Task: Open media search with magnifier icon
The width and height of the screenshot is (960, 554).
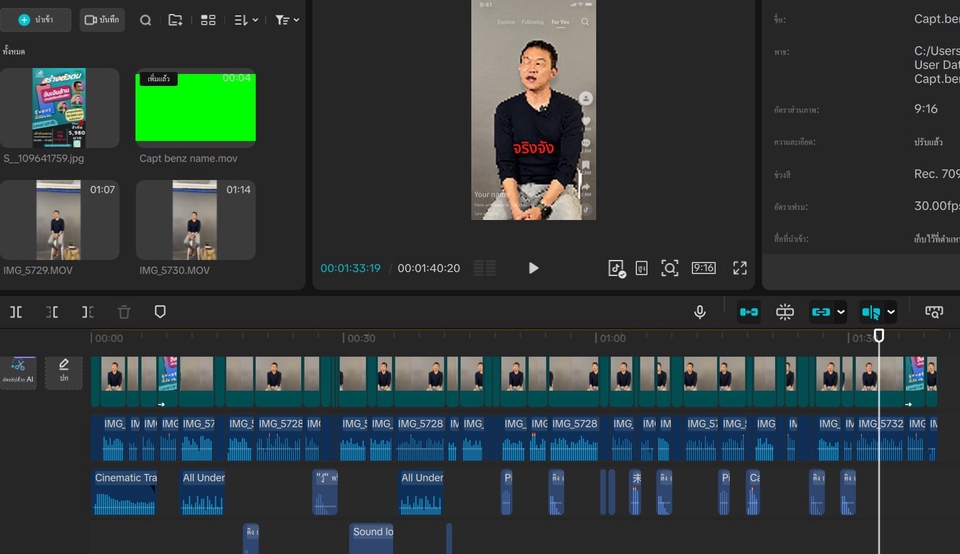Action: click(x=145, y=20)
